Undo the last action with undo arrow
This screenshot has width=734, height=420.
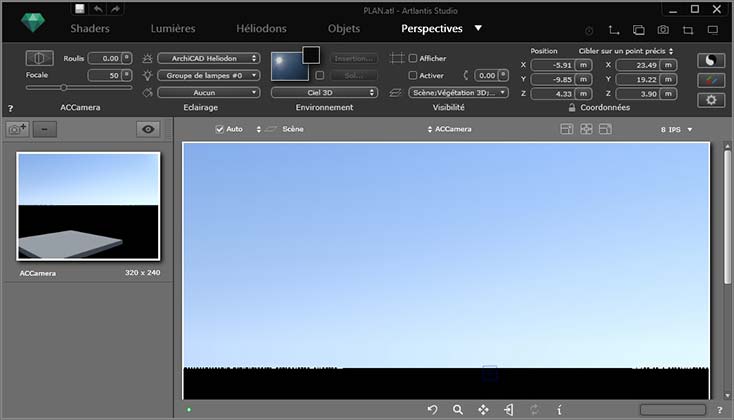click(x=98, y=9)
